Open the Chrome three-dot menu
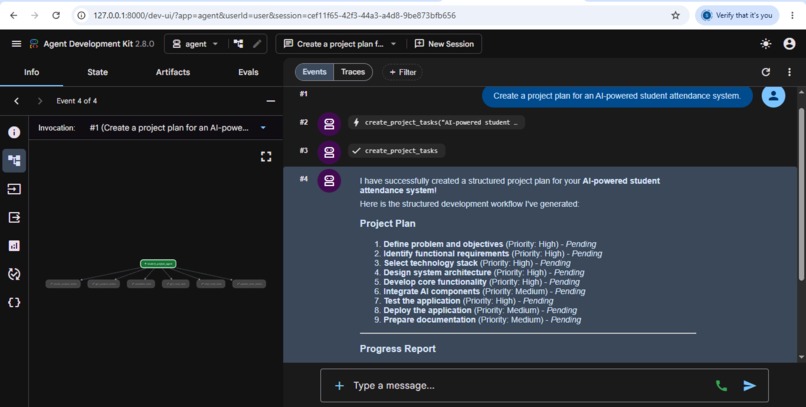 click(x=792, y=15)
